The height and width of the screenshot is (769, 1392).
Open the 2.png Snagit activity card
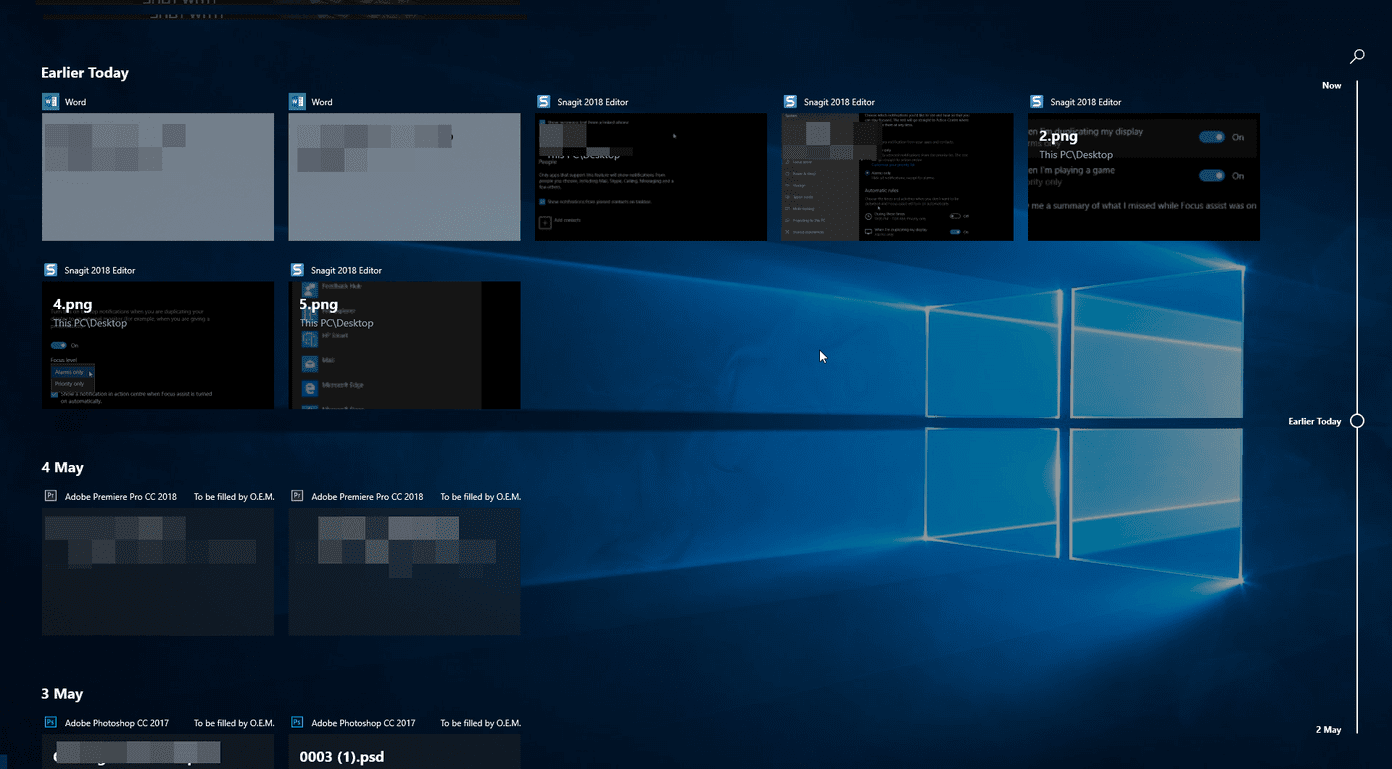1144,177
